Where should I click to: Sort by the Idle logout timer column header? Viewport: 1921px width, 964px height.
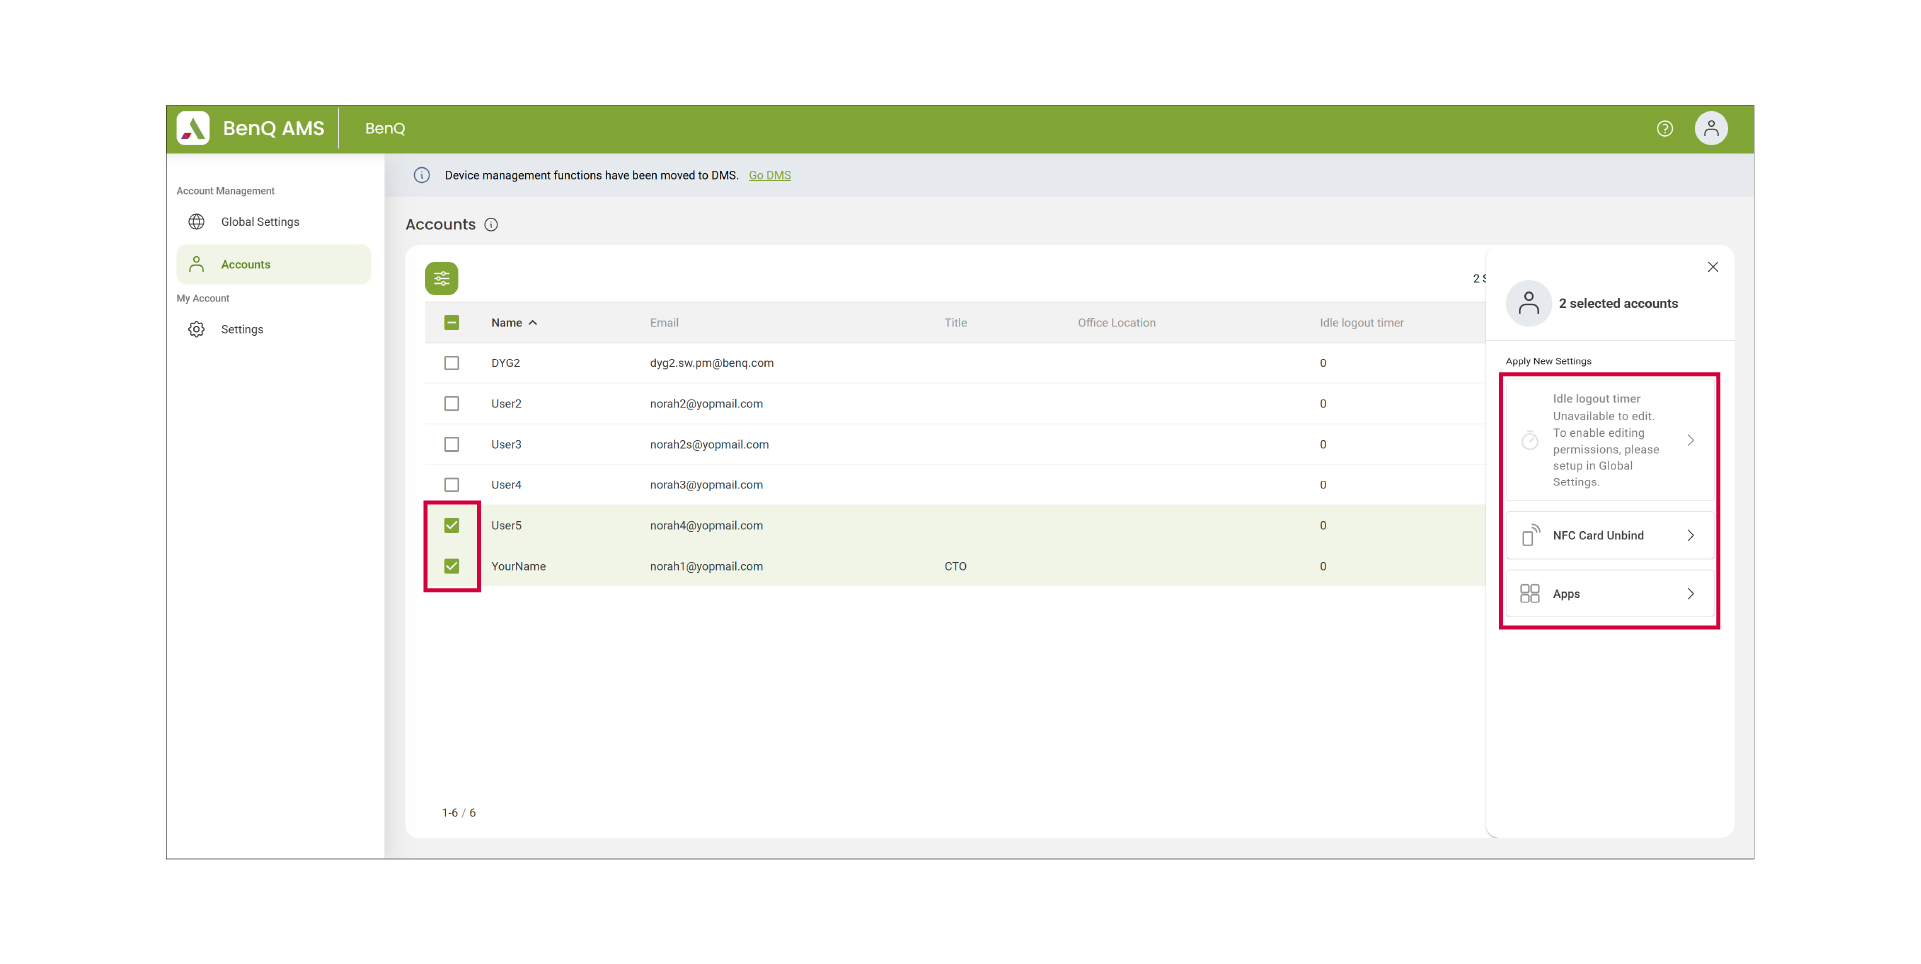tap(1361, 323)
